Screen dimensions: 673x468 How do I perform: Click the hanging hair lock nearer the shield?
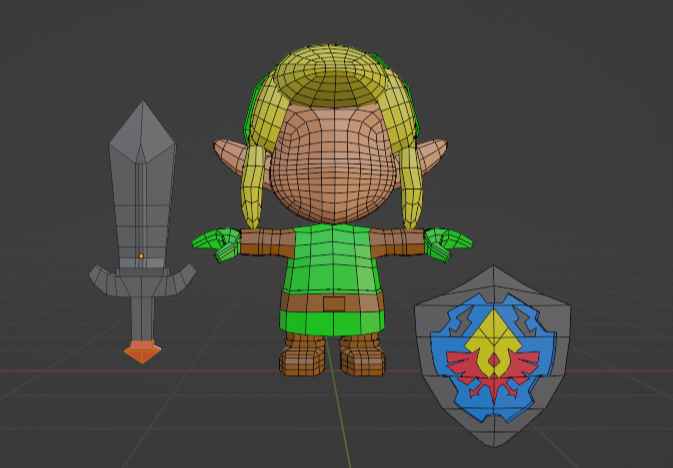[411, 187]
